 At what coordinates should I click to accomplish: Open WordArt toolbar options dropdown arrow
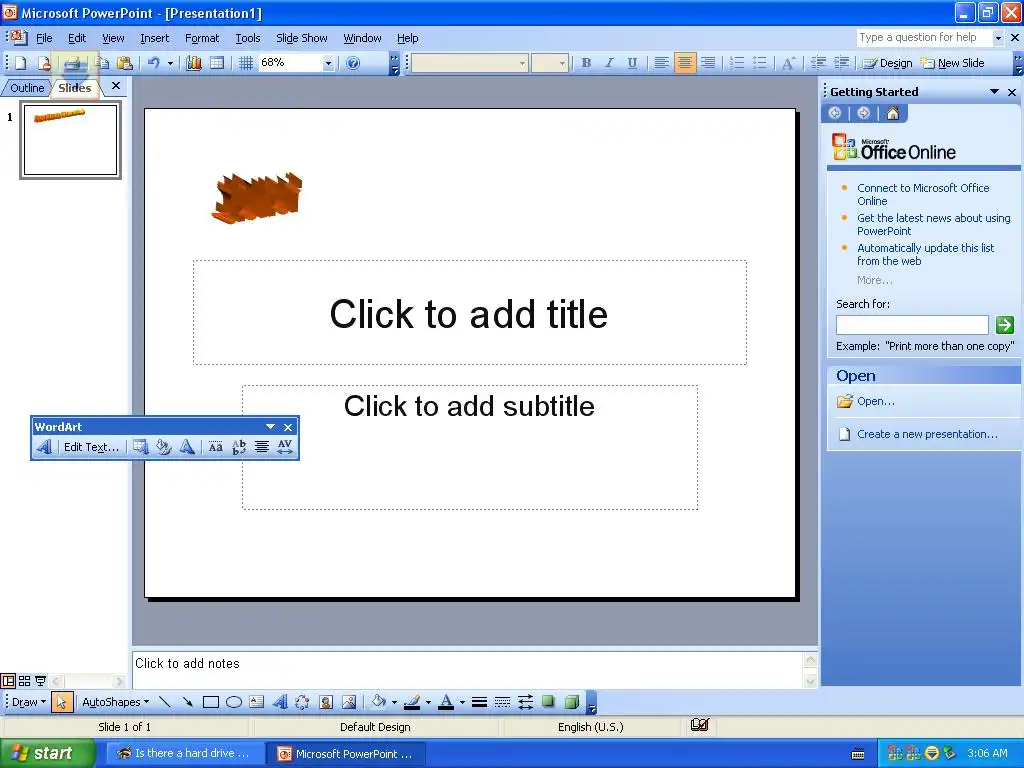click(x=270, y=426)
